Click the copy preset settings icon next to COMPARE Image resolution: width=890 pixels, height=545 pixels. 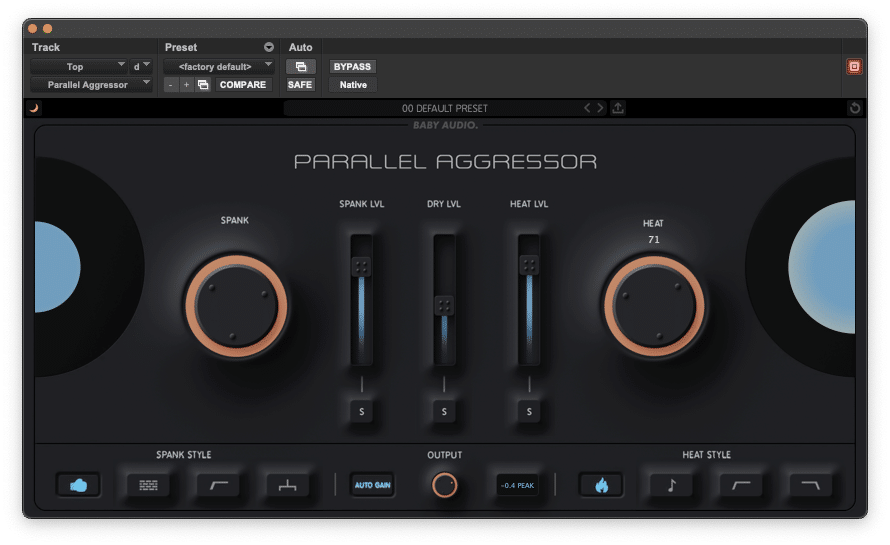(x=203, y=85)
